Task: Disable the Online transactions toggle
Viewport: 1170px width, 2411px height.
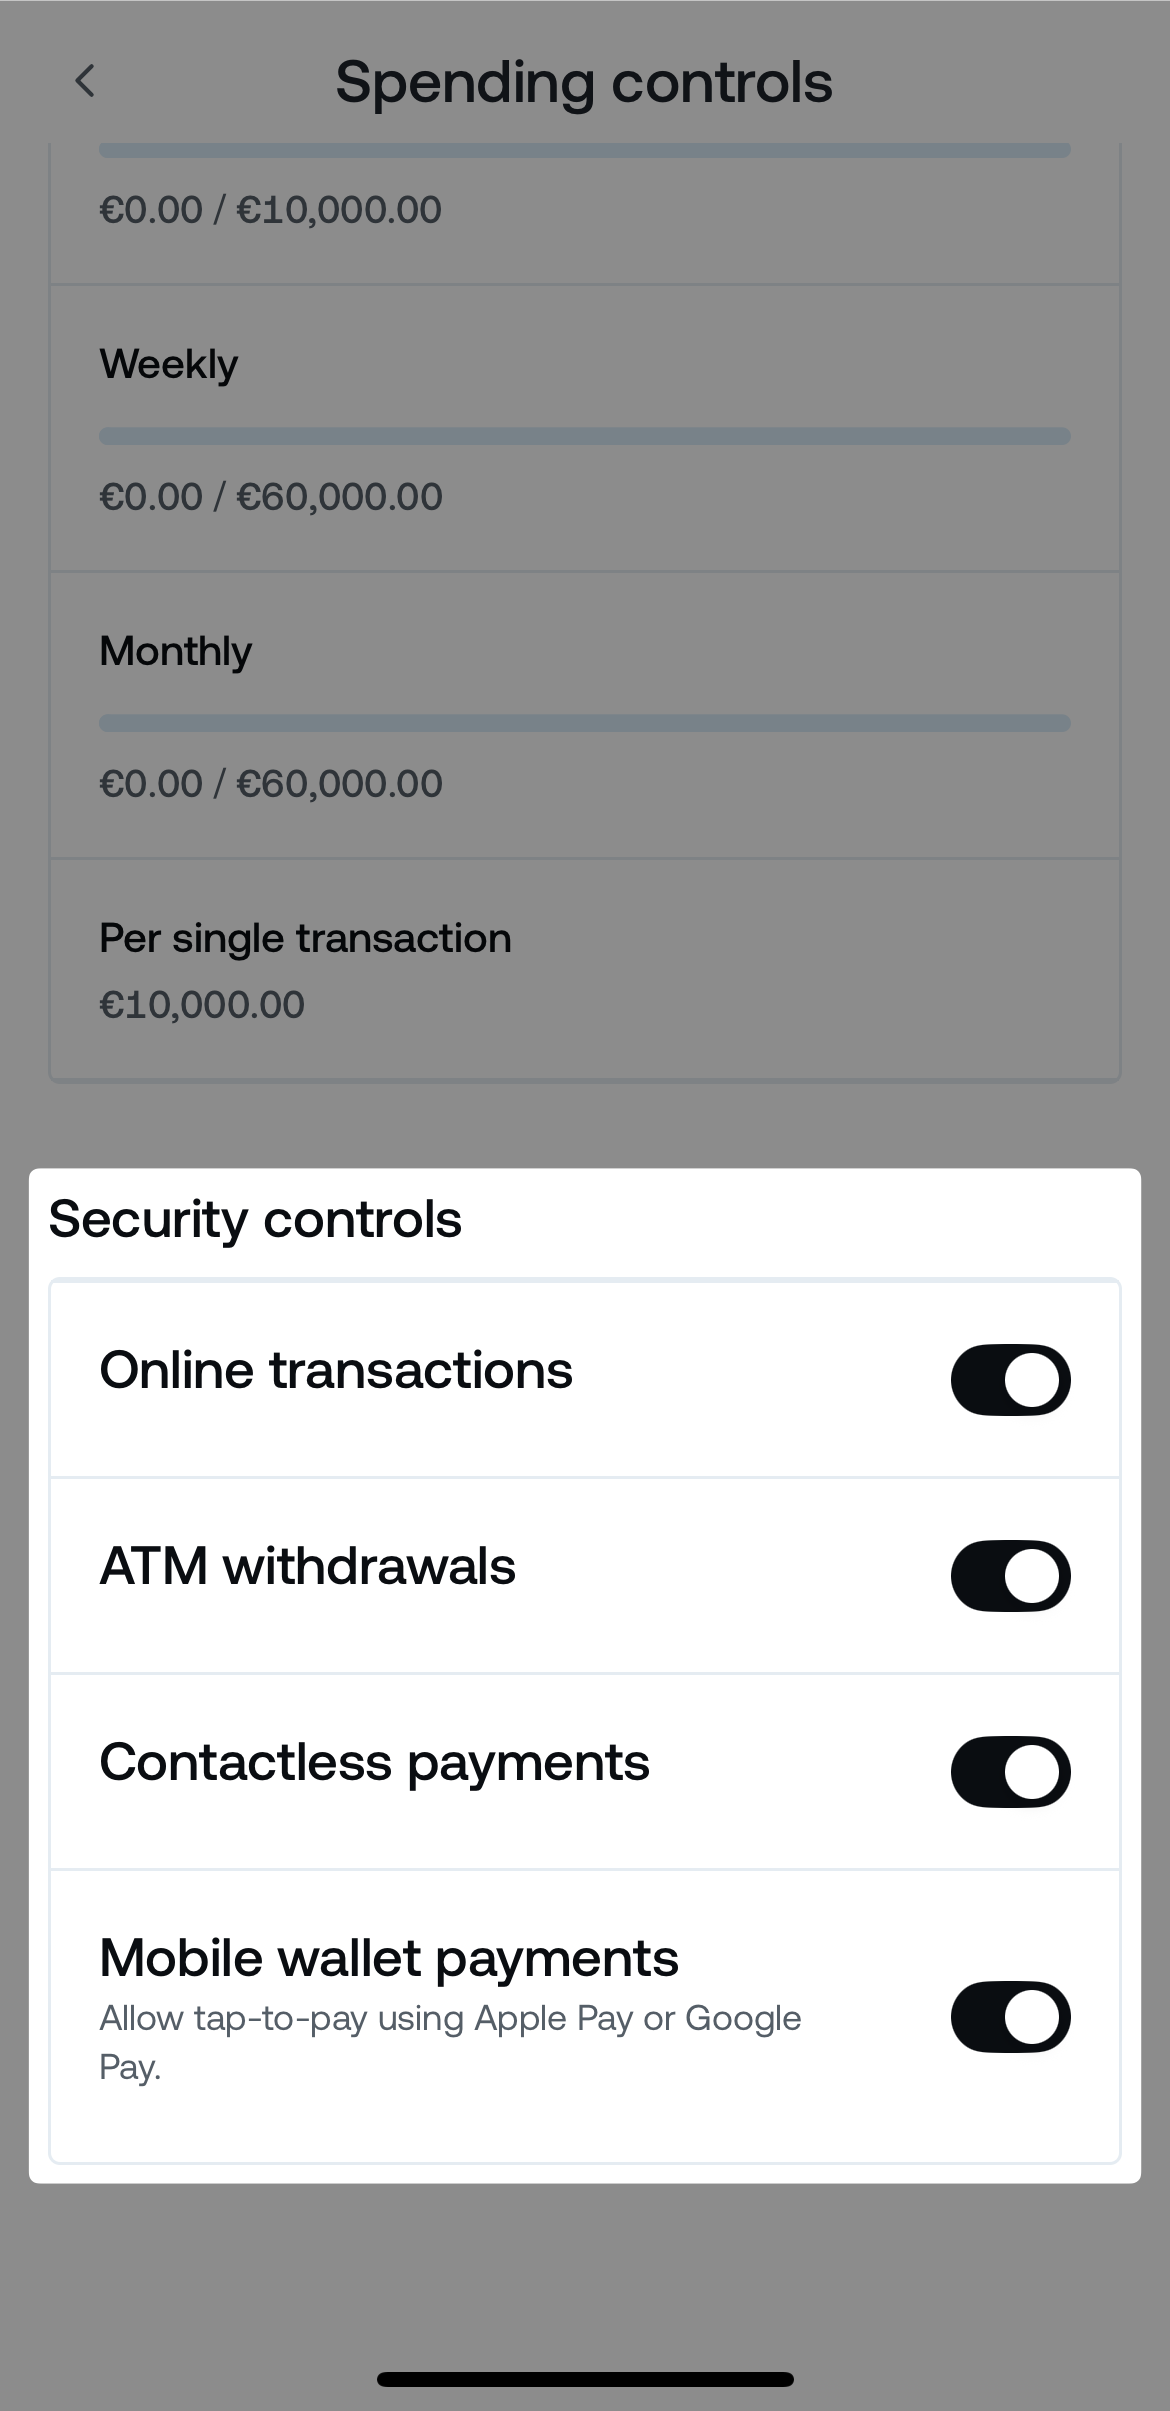Action: 1010,1379
